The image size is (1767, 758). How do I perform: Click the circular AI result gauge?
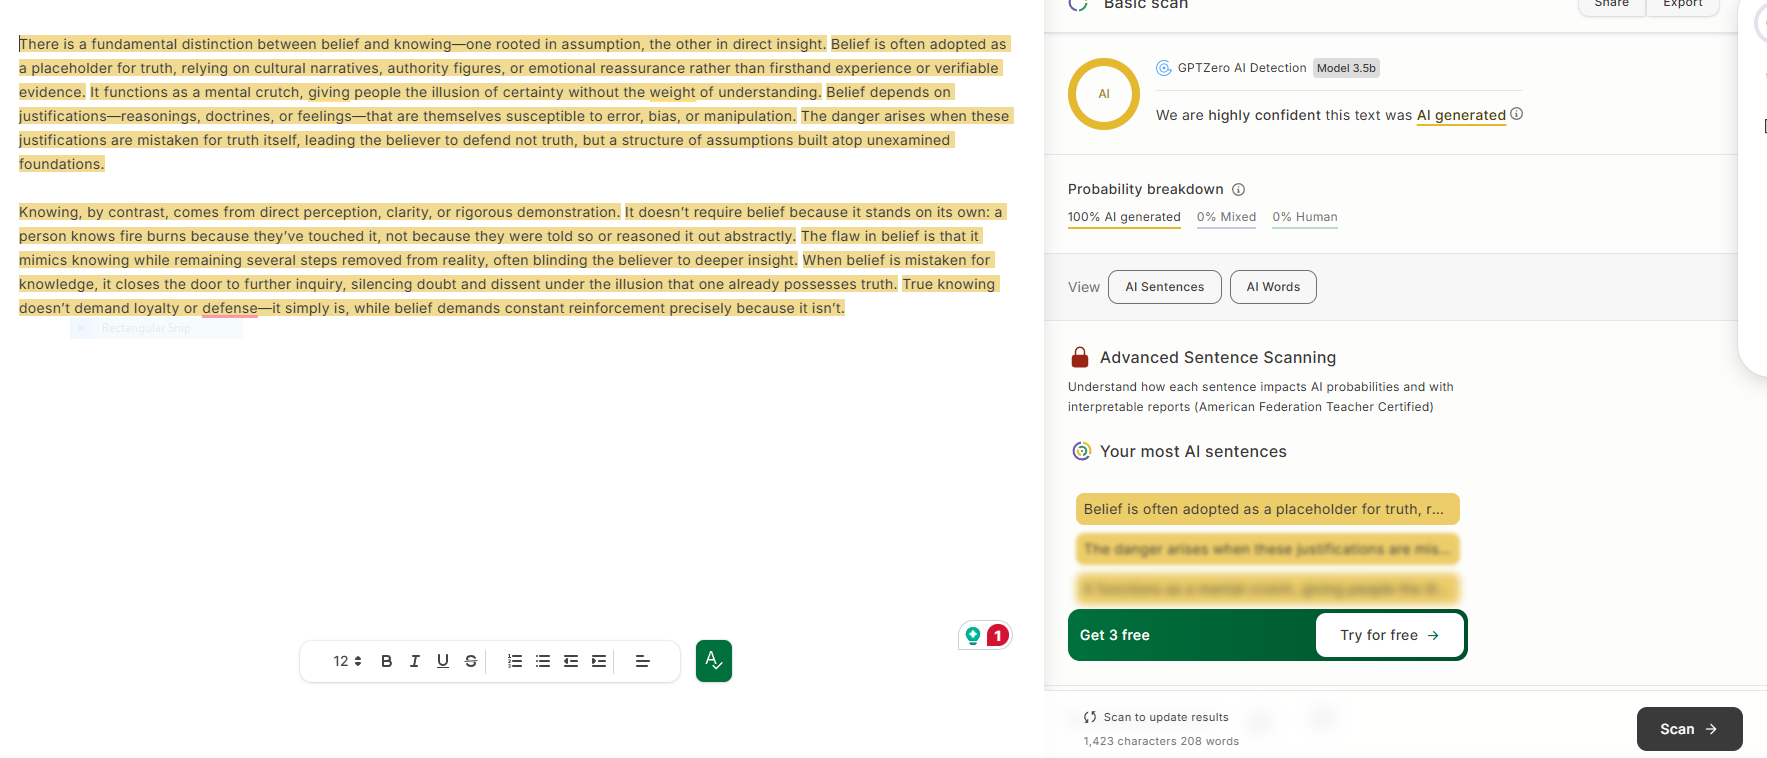tap(1104, 94)
